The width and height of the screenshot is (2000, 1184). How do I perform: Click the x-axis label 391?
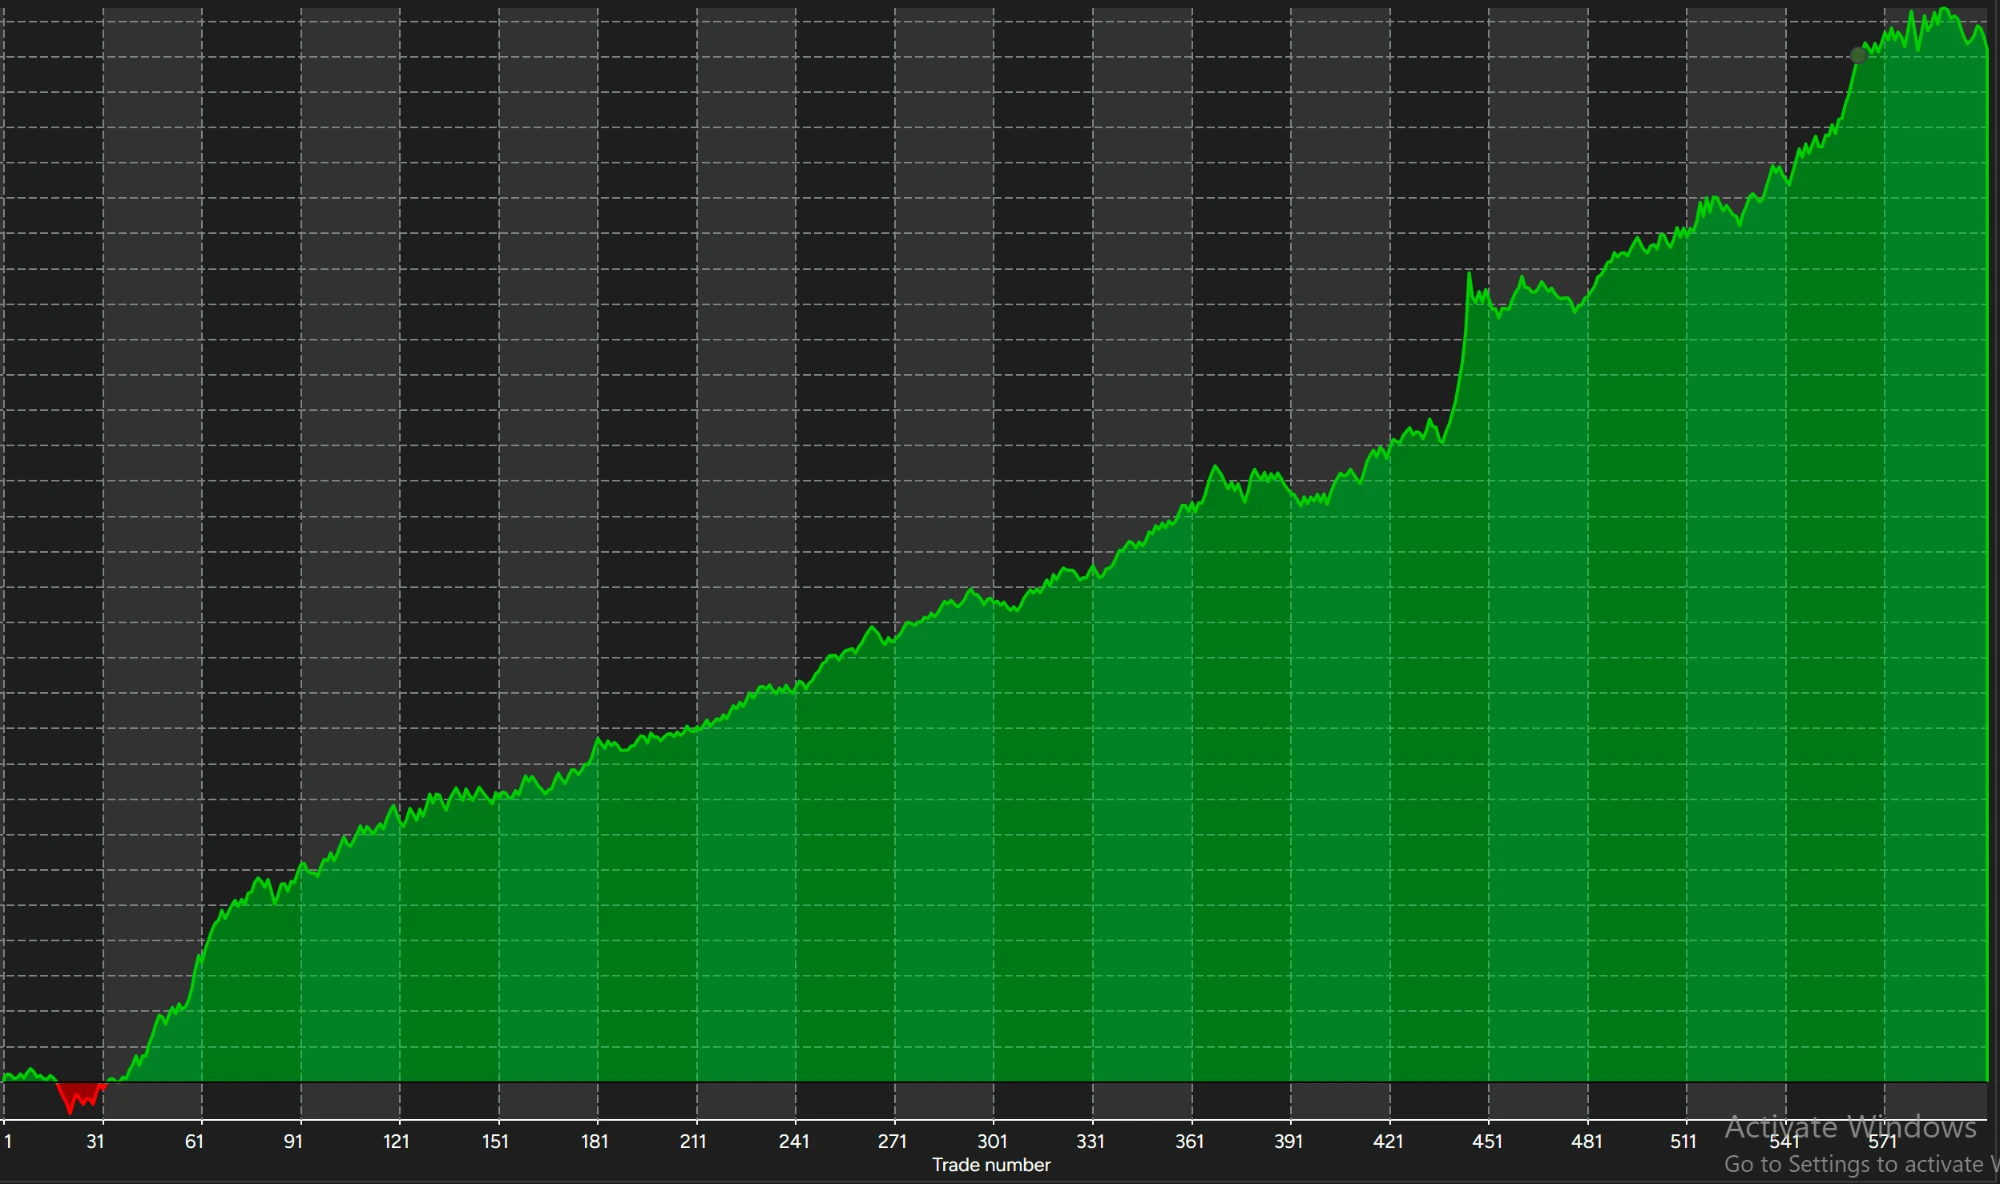tap(1288, 1141)
